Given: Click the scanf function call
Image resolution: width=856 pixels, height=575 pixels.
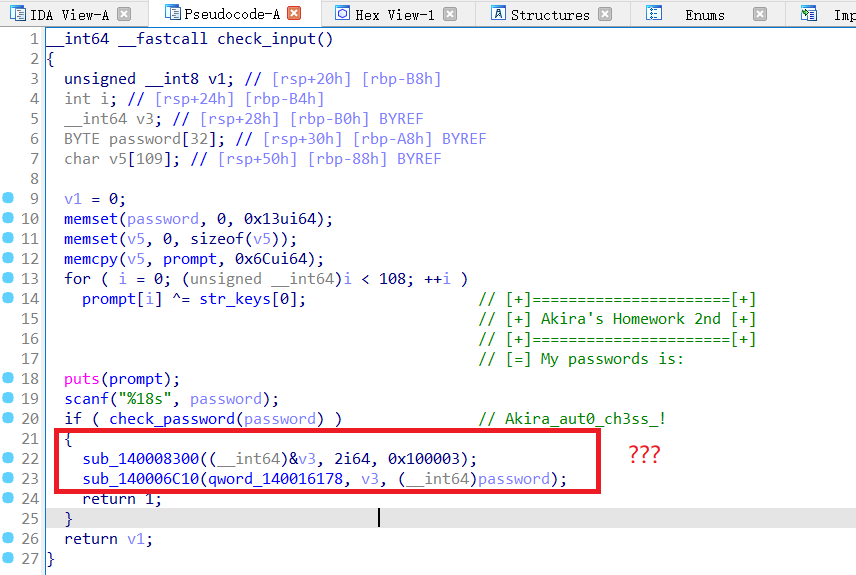Looking at the screenshot, I should point(86,399).
